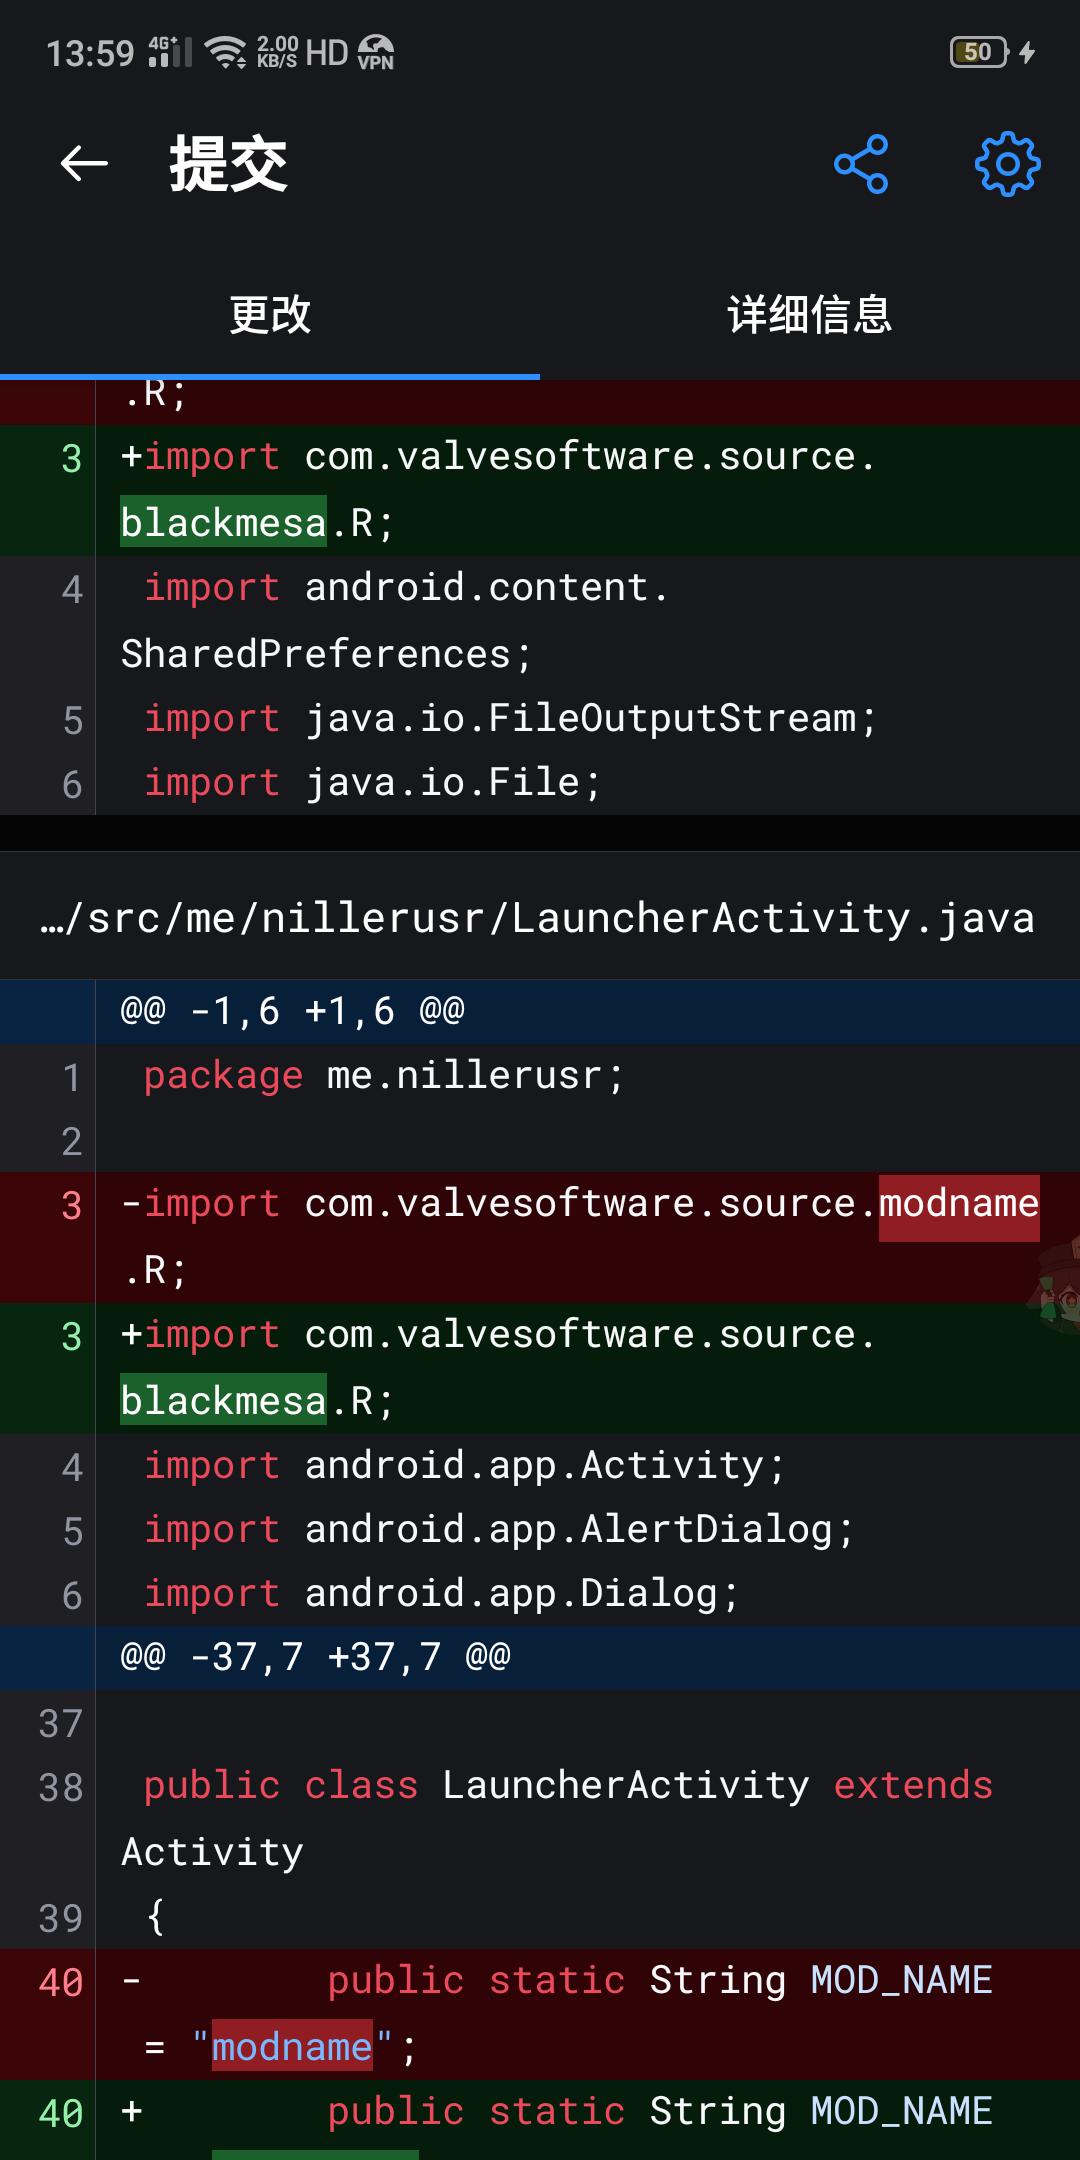Switch to the 详细信息 tab

pyautogui.click(x=810, y=315)
